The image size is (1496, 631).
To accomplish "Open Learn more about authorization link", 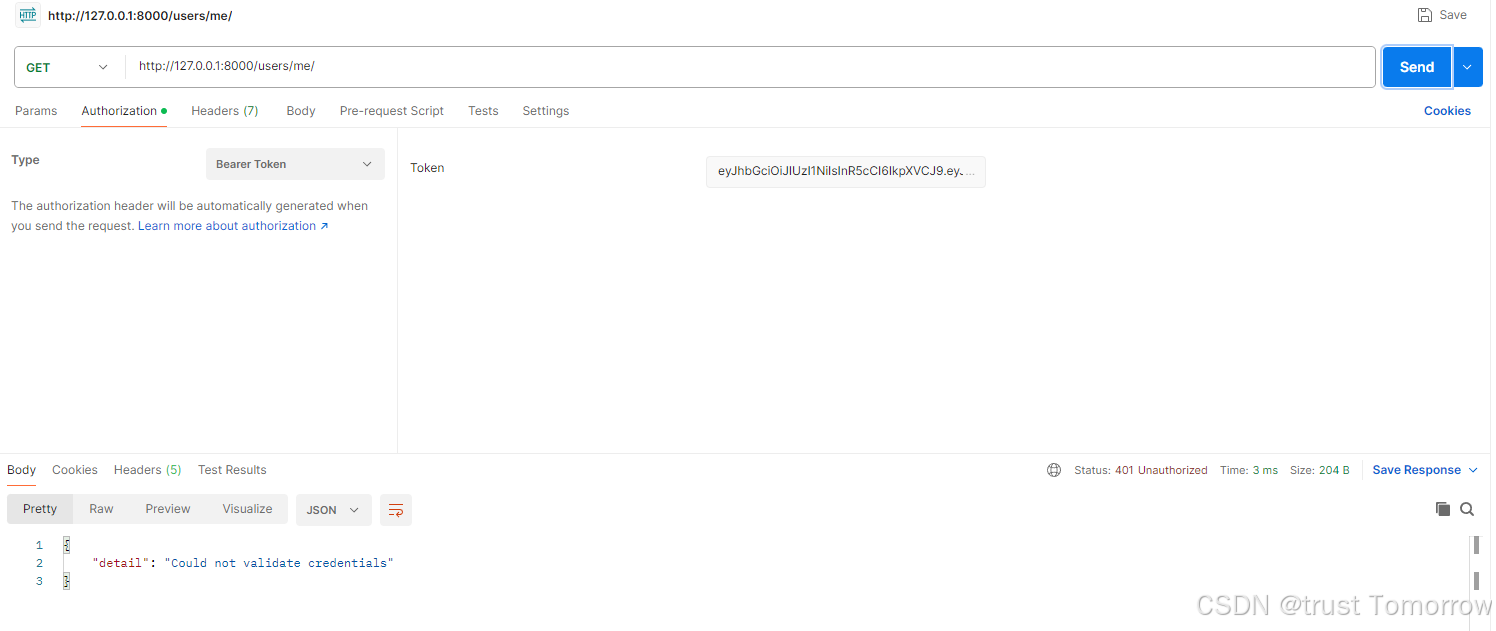I will click(x=233, y=226).
